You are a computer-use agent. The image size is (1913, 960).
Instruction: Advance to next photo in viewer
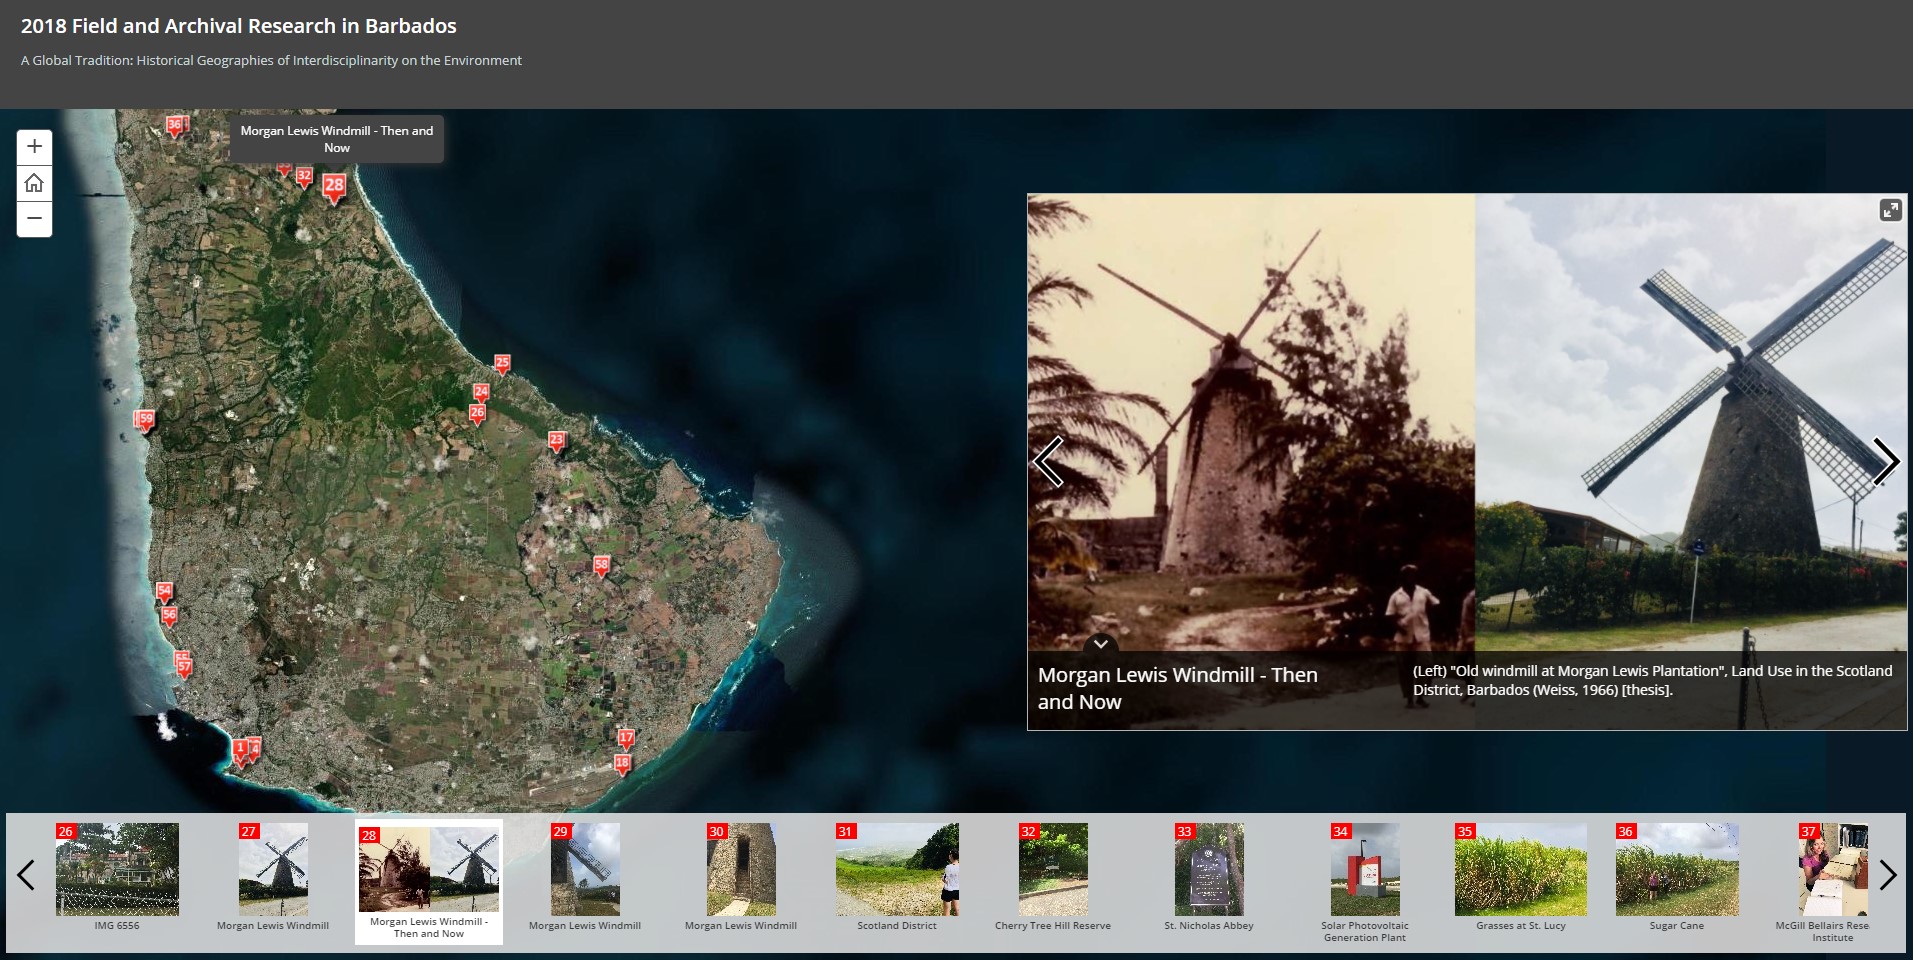click(1885, 462)
